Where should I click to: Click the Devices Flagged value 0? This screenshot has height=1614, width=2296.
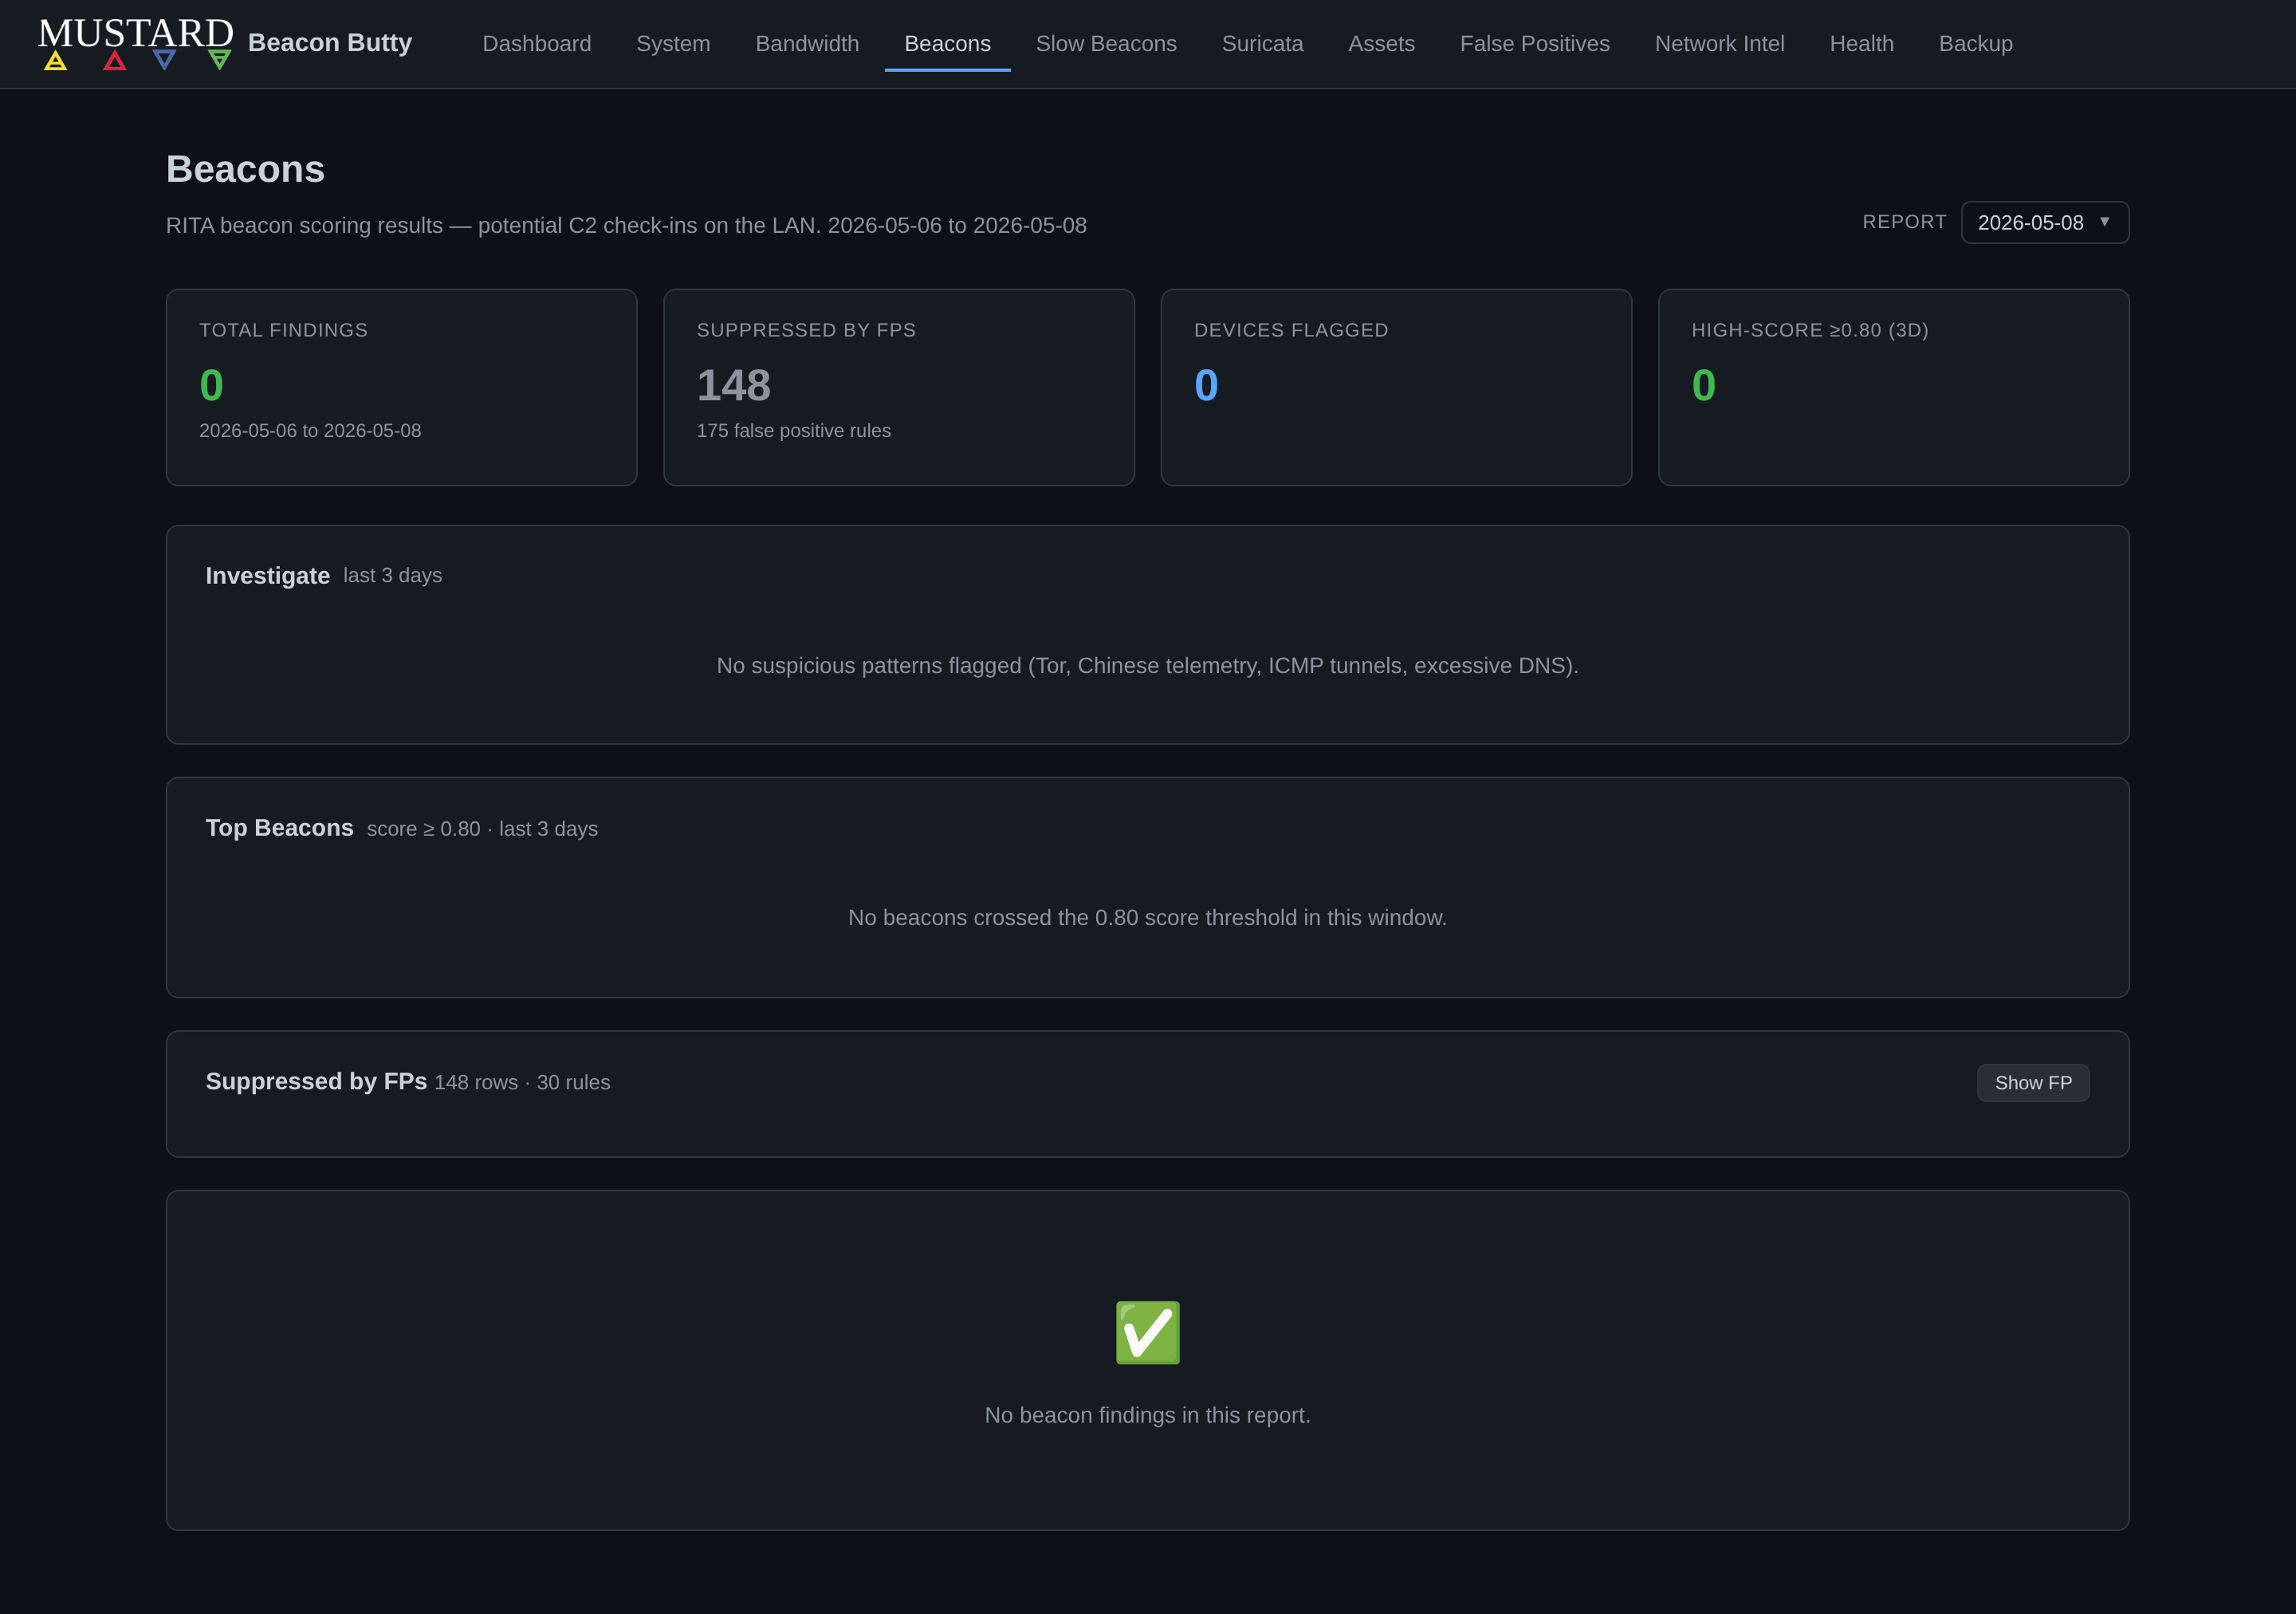pos(1206,385)
